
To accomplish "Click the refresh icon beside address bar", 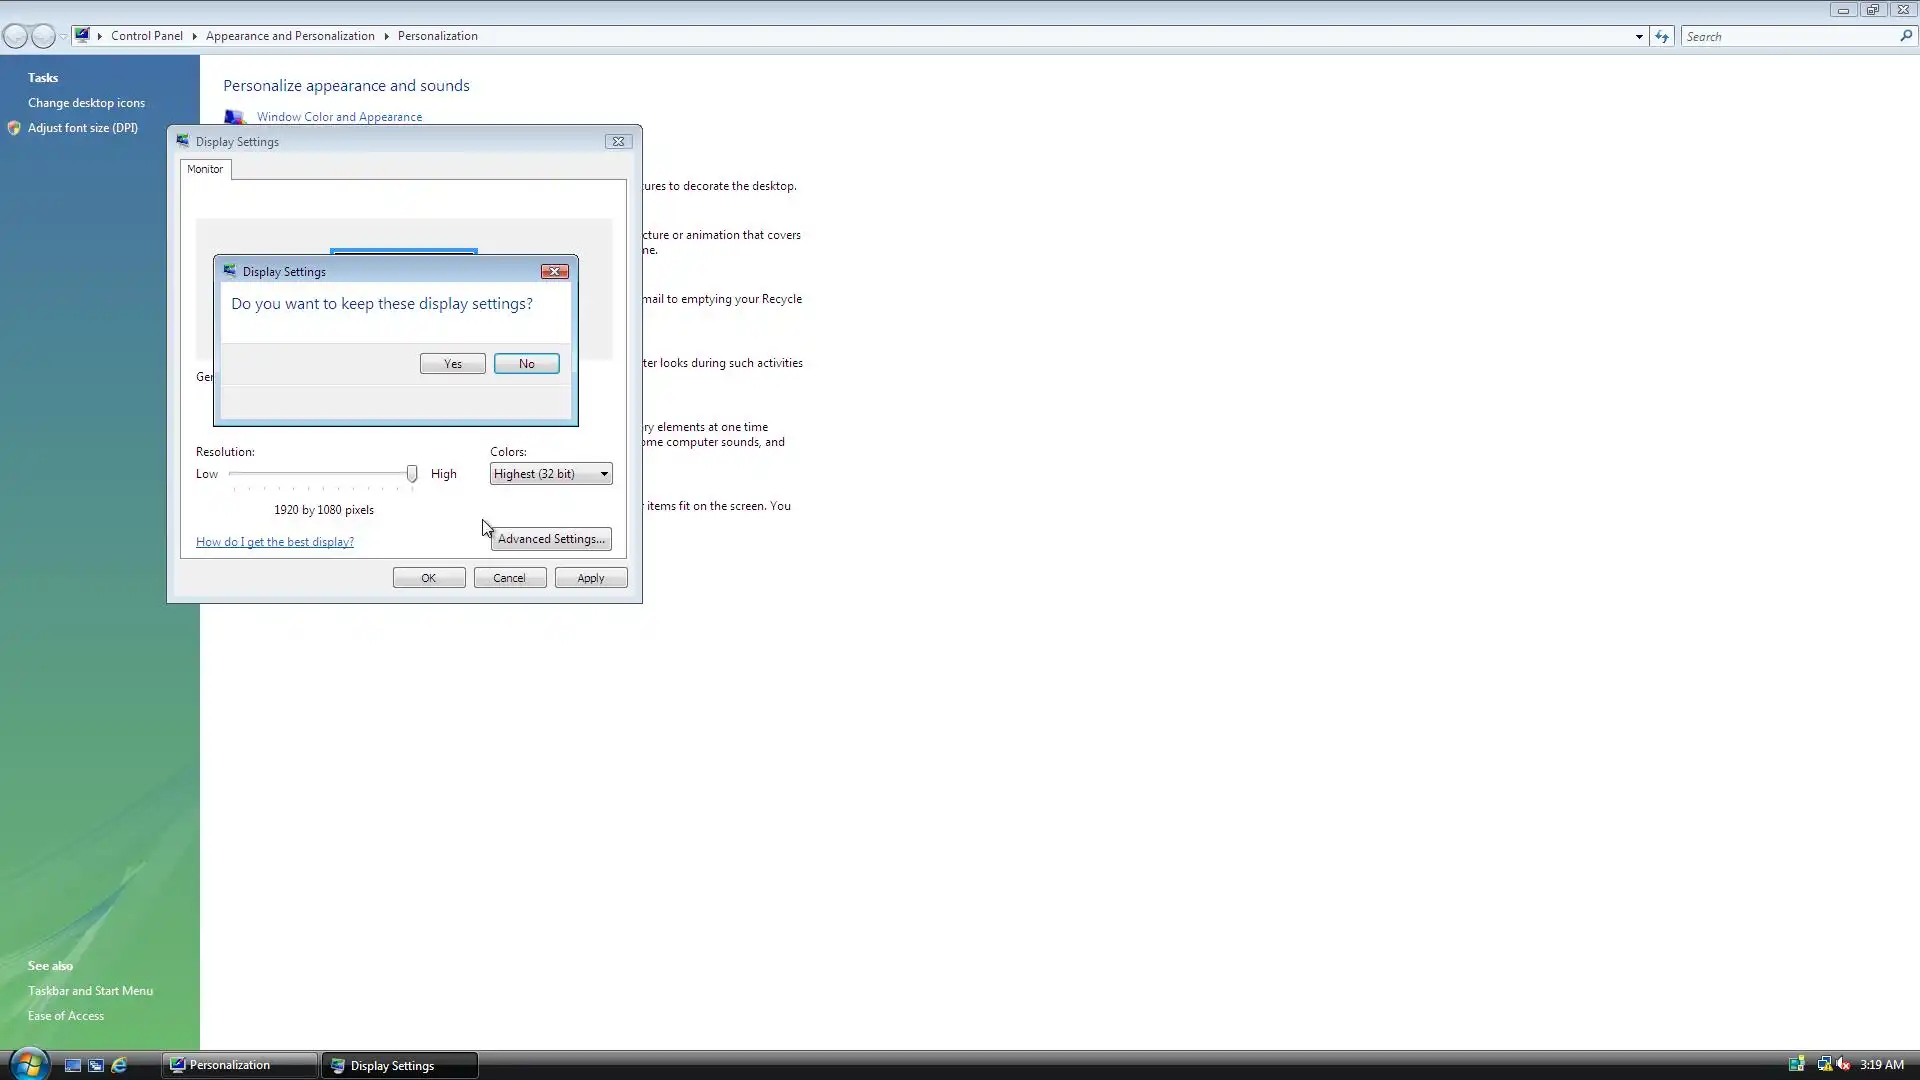I will (1661, 36).
